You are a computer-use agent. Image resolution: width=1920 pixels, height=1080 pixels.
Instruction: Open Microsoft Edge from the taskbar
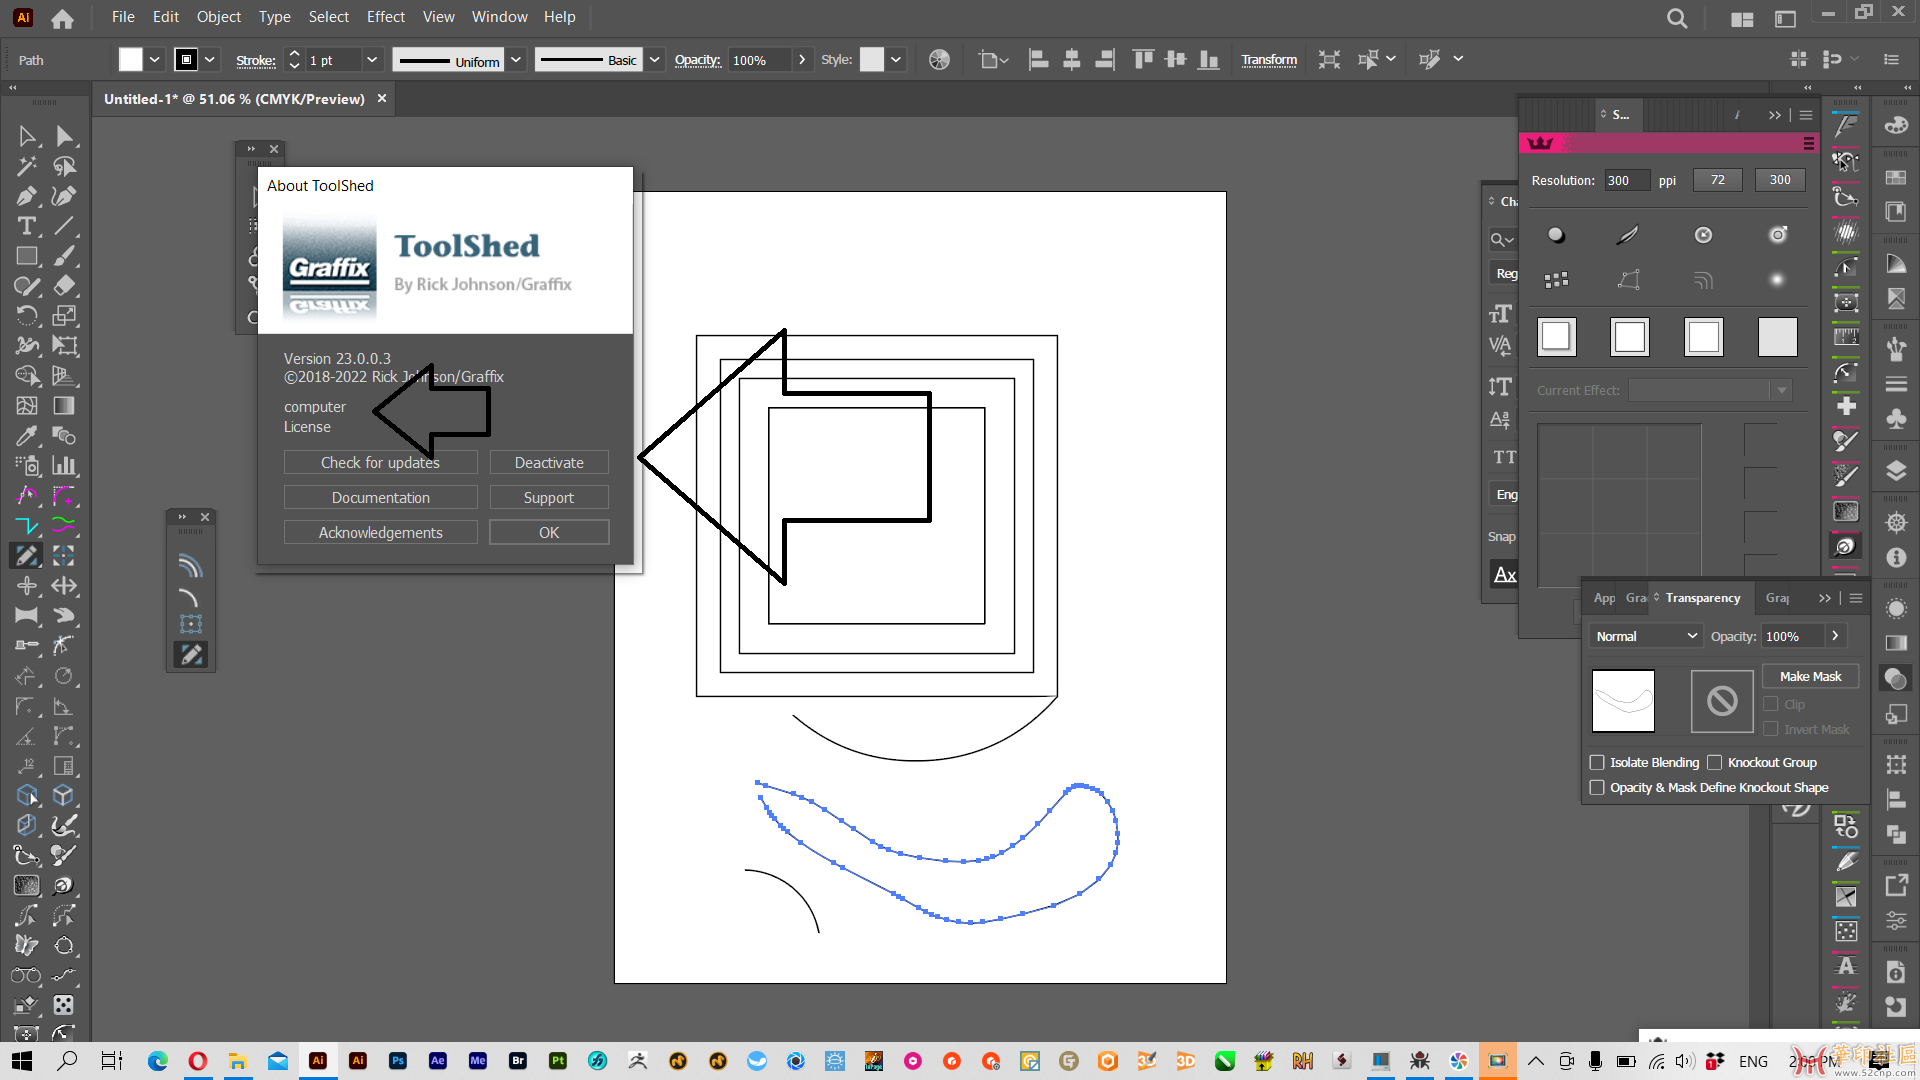(x=158, y=1061)
